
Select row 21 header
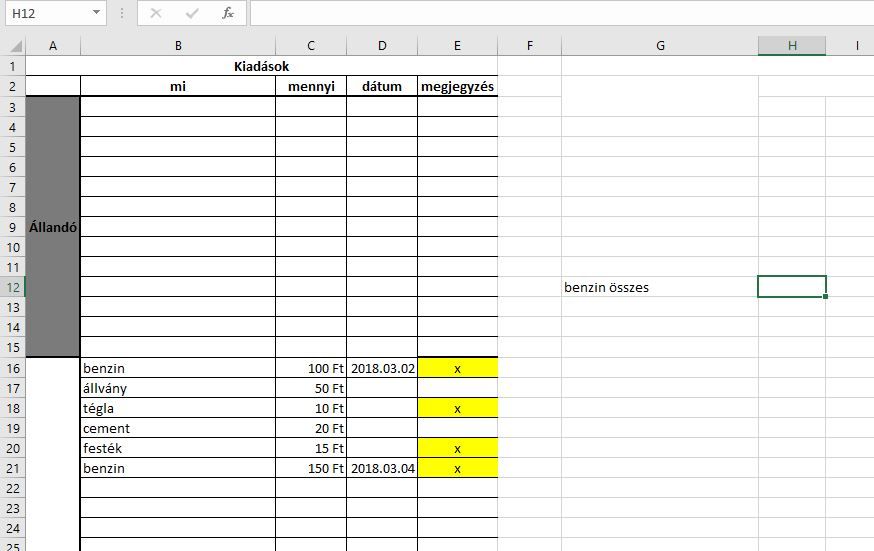(x=13, y=469)
